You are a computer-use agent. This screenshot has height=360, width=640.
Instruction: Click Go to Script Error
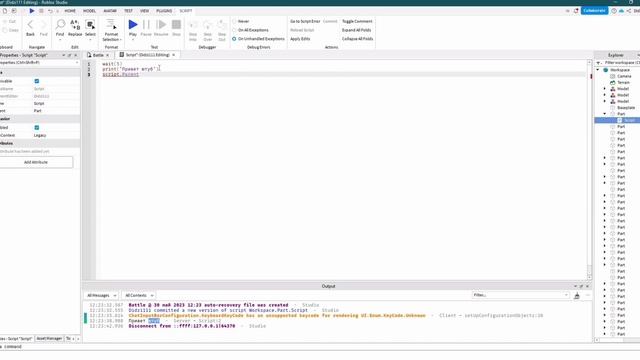click(x=305, y=21)
